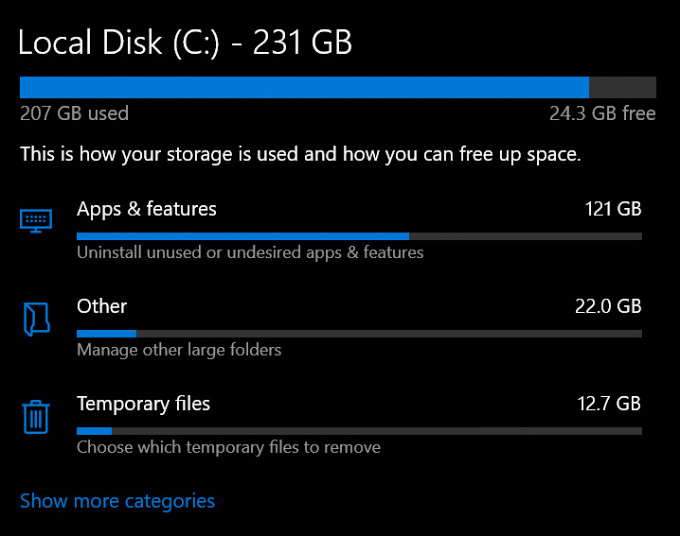Click "Uninstall unused or undesired apps & features"

pos(250,253)
